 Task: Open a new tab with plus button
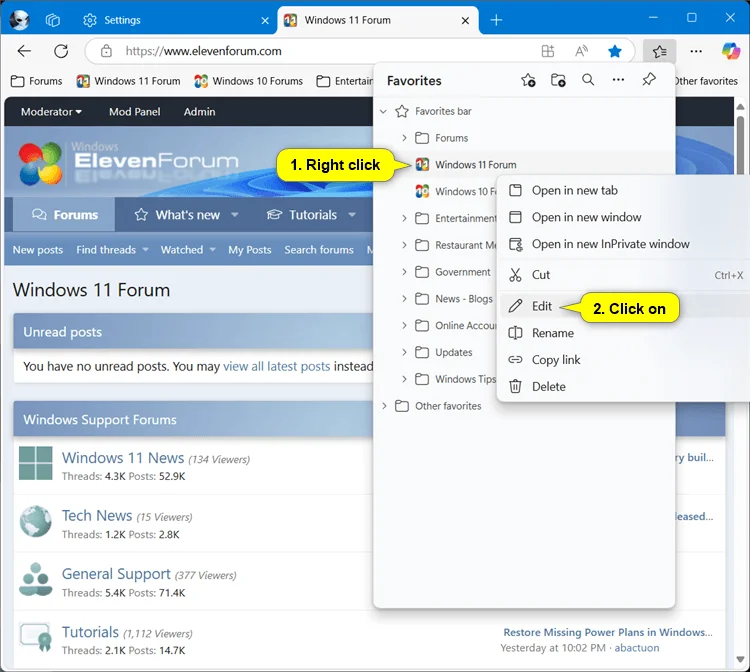click(496, 20)
